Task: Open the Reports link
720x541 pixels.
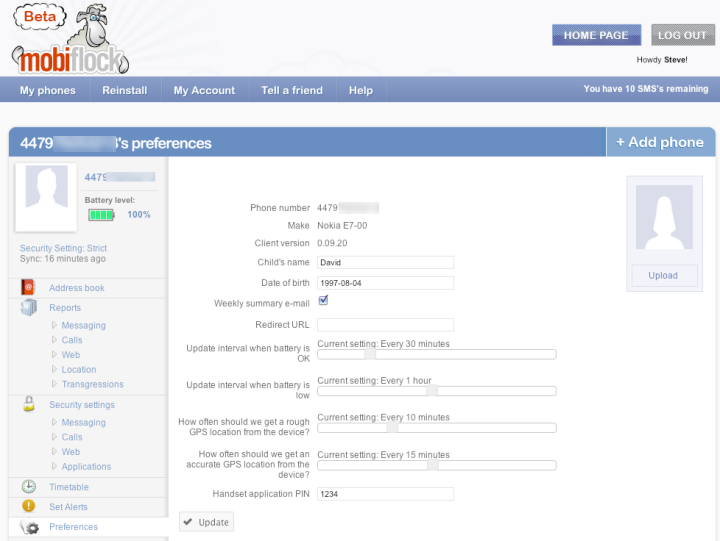Action: (x=65, y=308)
